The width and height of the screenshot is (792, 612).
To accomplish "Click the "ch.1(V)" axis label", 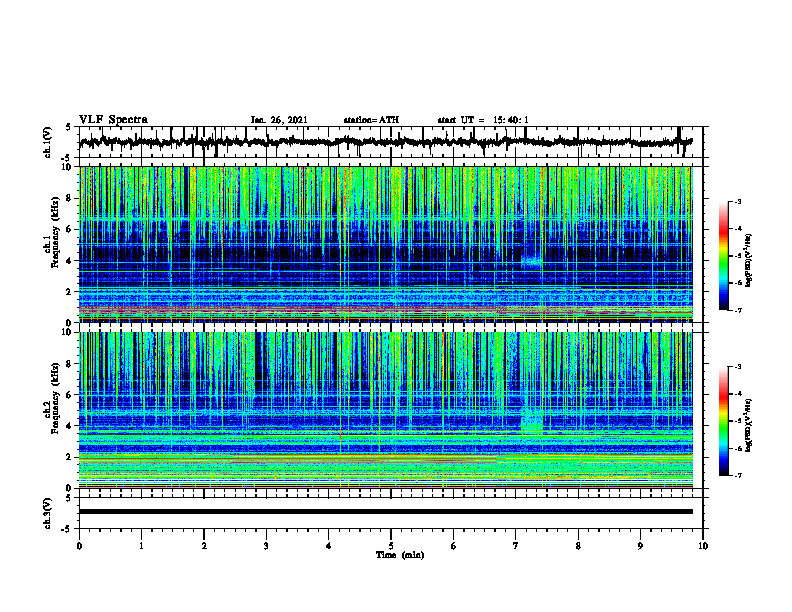I will point(48,142).
